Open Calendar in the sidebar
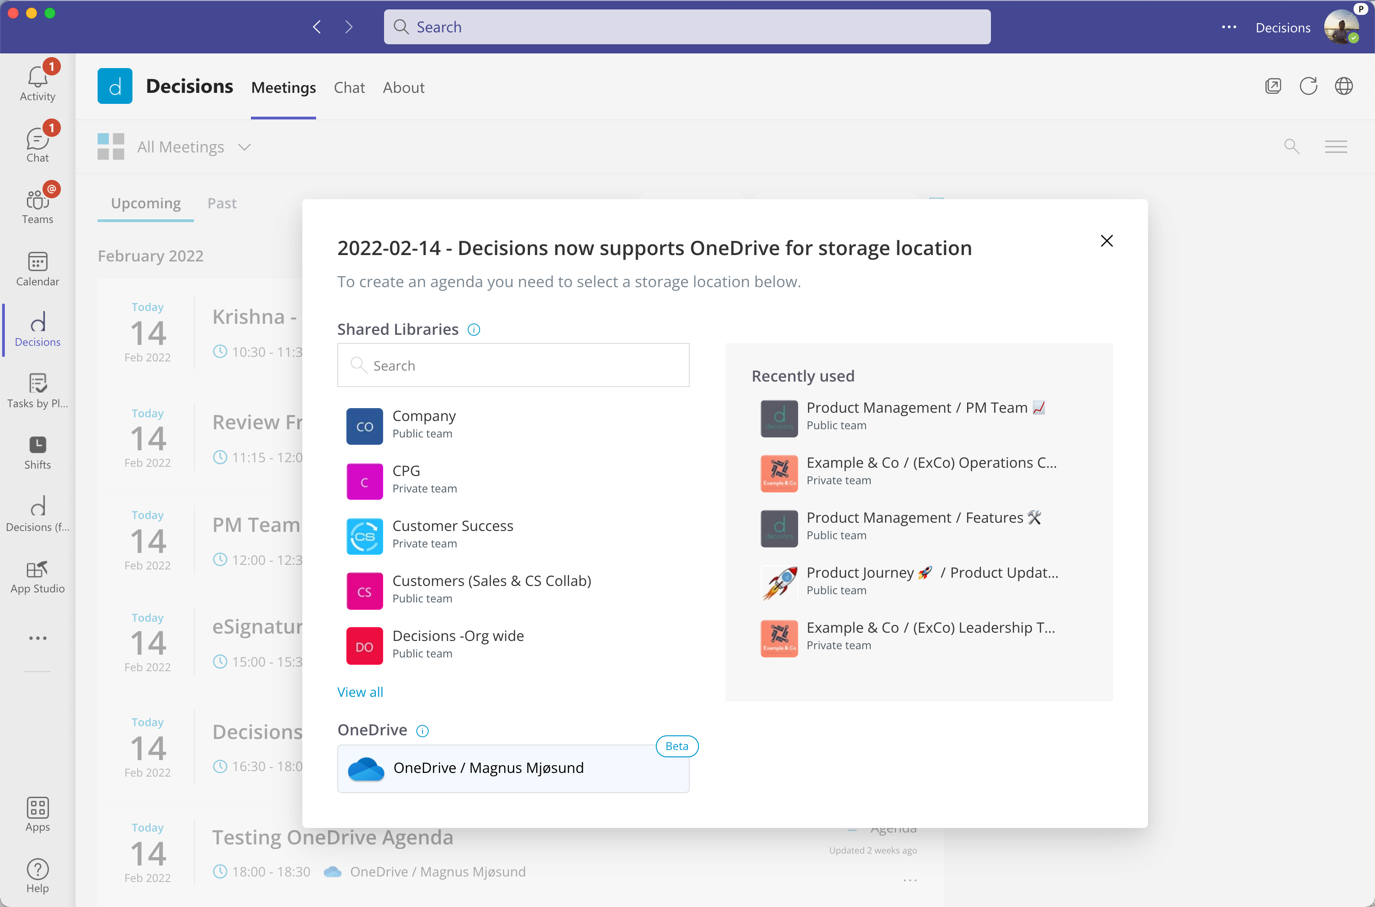 tap(37, 268)
